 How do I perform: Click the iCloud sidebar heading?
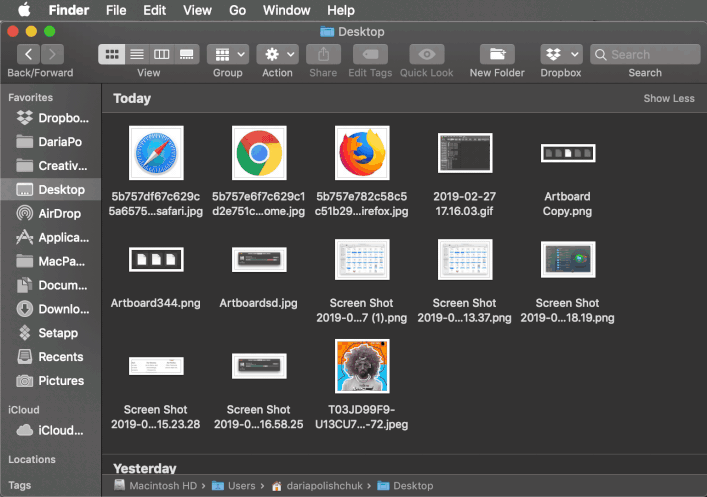coord(24,410)
